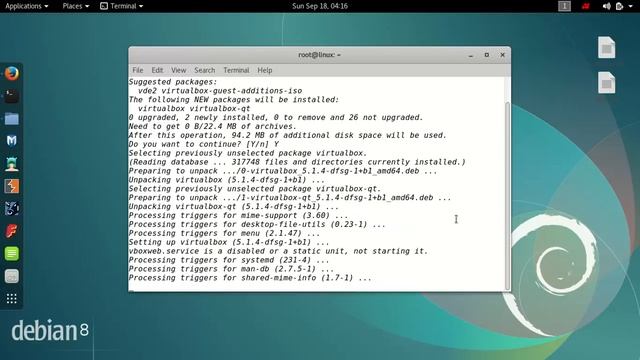Open the grey tweak tool icon in the dock
Screen dimensions: 640x360
click(12, 276)
